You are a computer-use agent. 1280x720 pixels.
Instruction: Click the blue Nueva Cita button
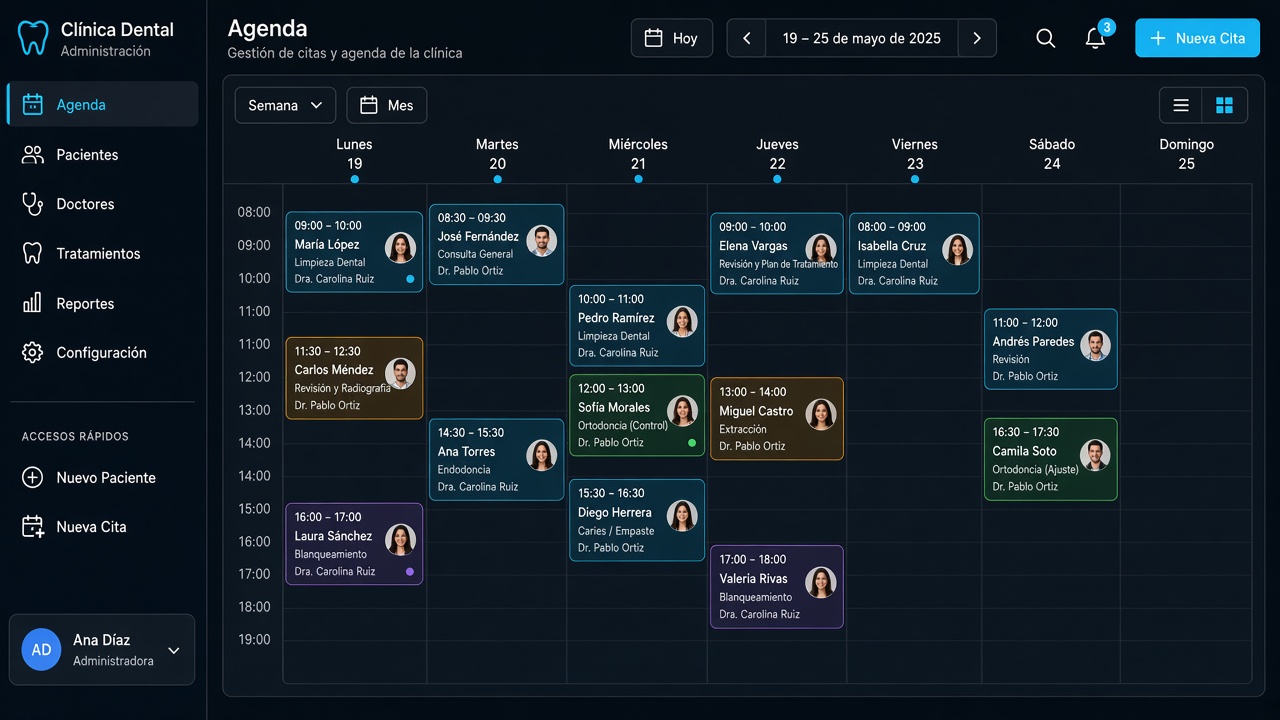point(1197,38)
